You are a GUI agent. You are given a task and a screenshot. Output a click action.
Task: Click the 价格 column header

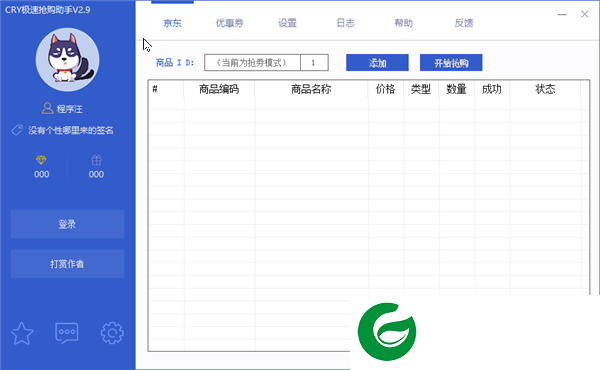point(385,89)
